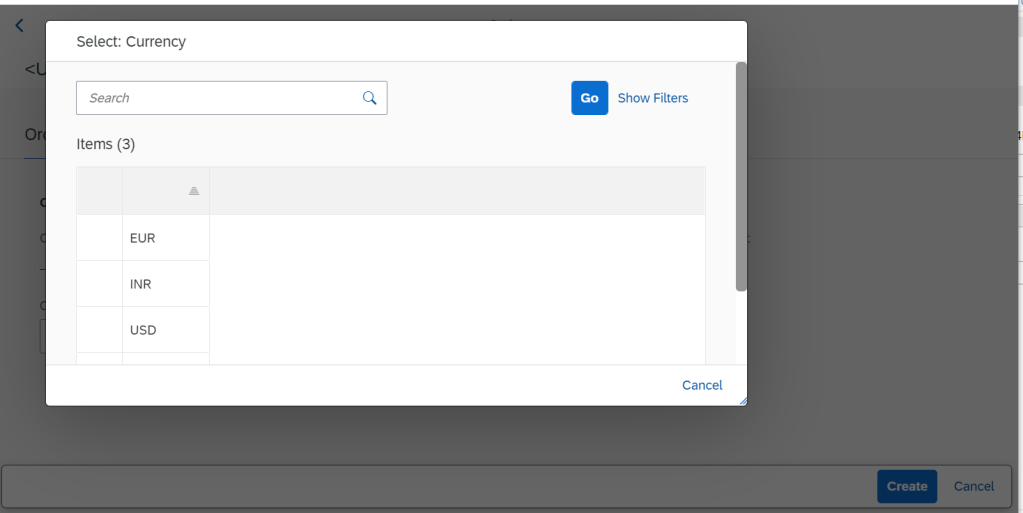The width and height of the screenshot is (1023, 513).
Task: Go back using the left chevron
Action: point(19,26)
